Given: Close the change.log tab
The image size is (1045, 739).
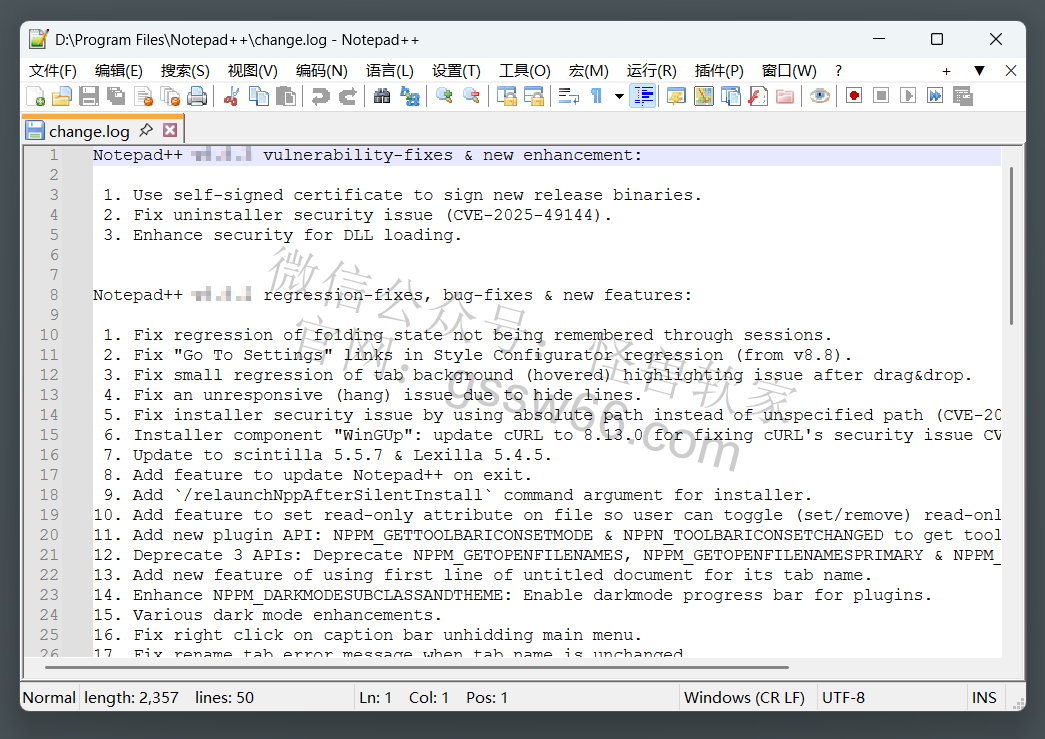Looking at the screenshot, I should click(x=171, y=130).
